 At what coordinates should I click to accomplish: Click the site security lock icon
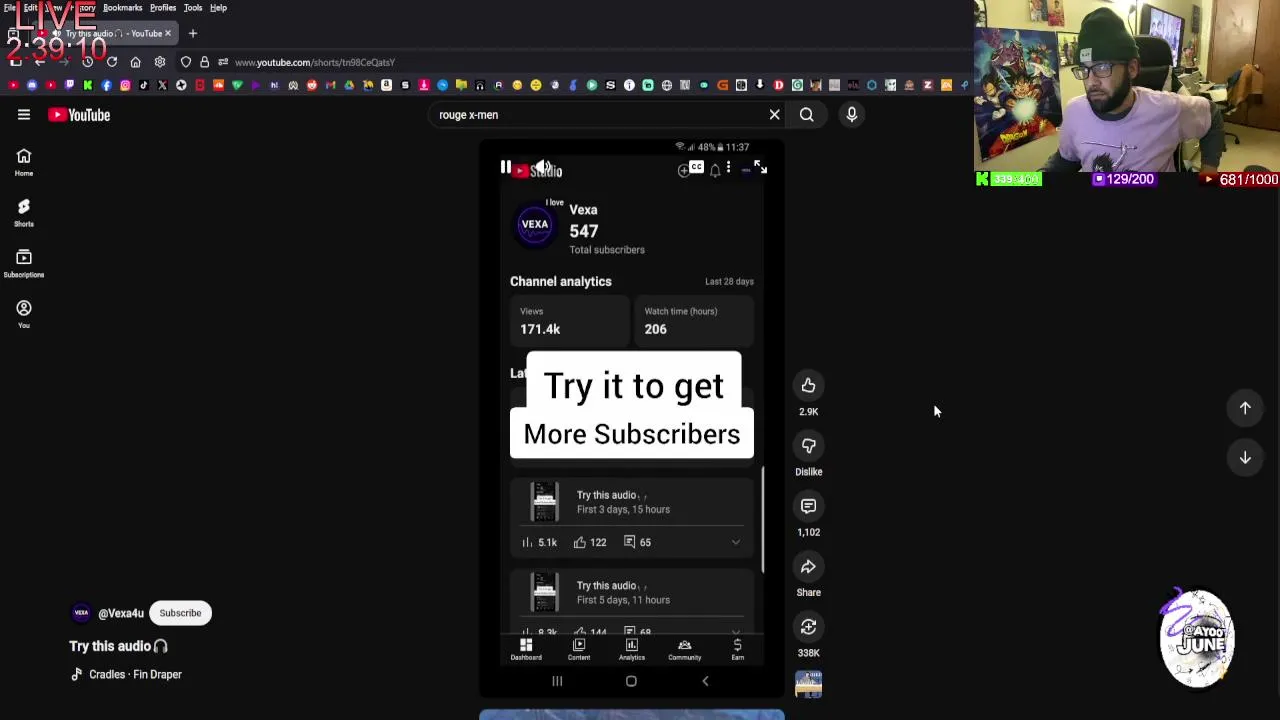(x=204, y=62)
